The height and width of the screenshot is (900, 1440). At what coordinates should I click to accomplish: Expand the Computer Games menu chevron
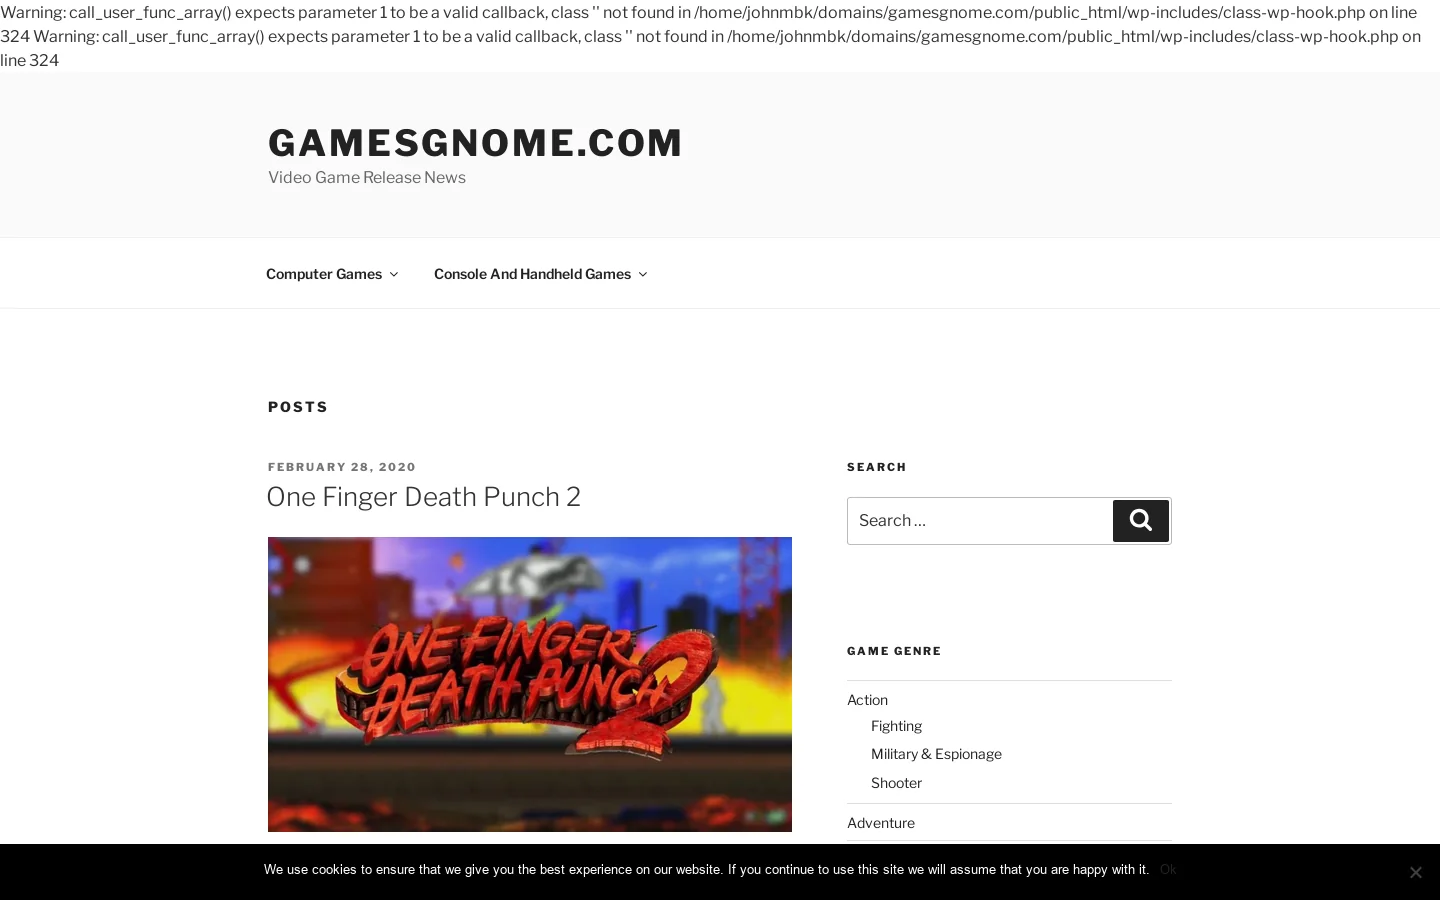pos(394,274)
